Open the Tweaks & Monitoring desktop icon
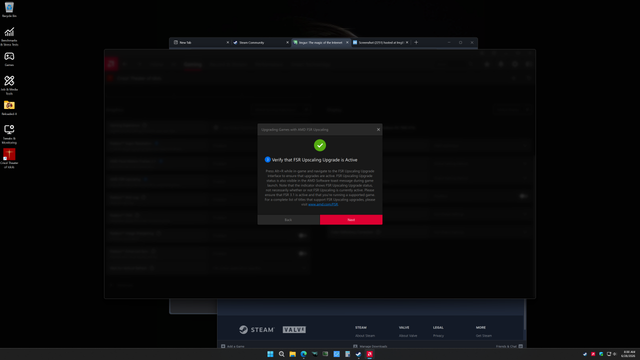The width and height of the screenshot is (640, 360). pos(9,134)
